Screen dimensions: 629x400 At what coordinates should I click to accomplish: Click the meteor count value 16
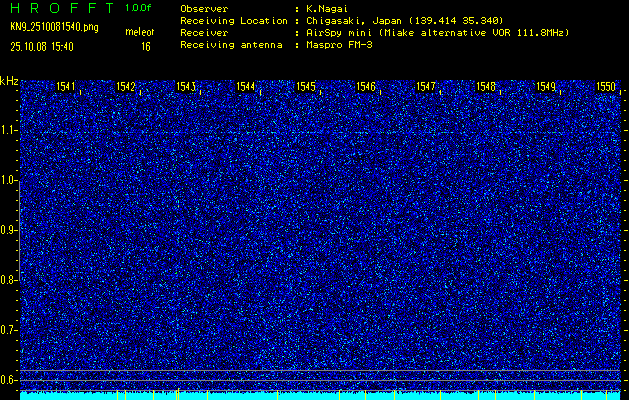(x=146, y=46)
